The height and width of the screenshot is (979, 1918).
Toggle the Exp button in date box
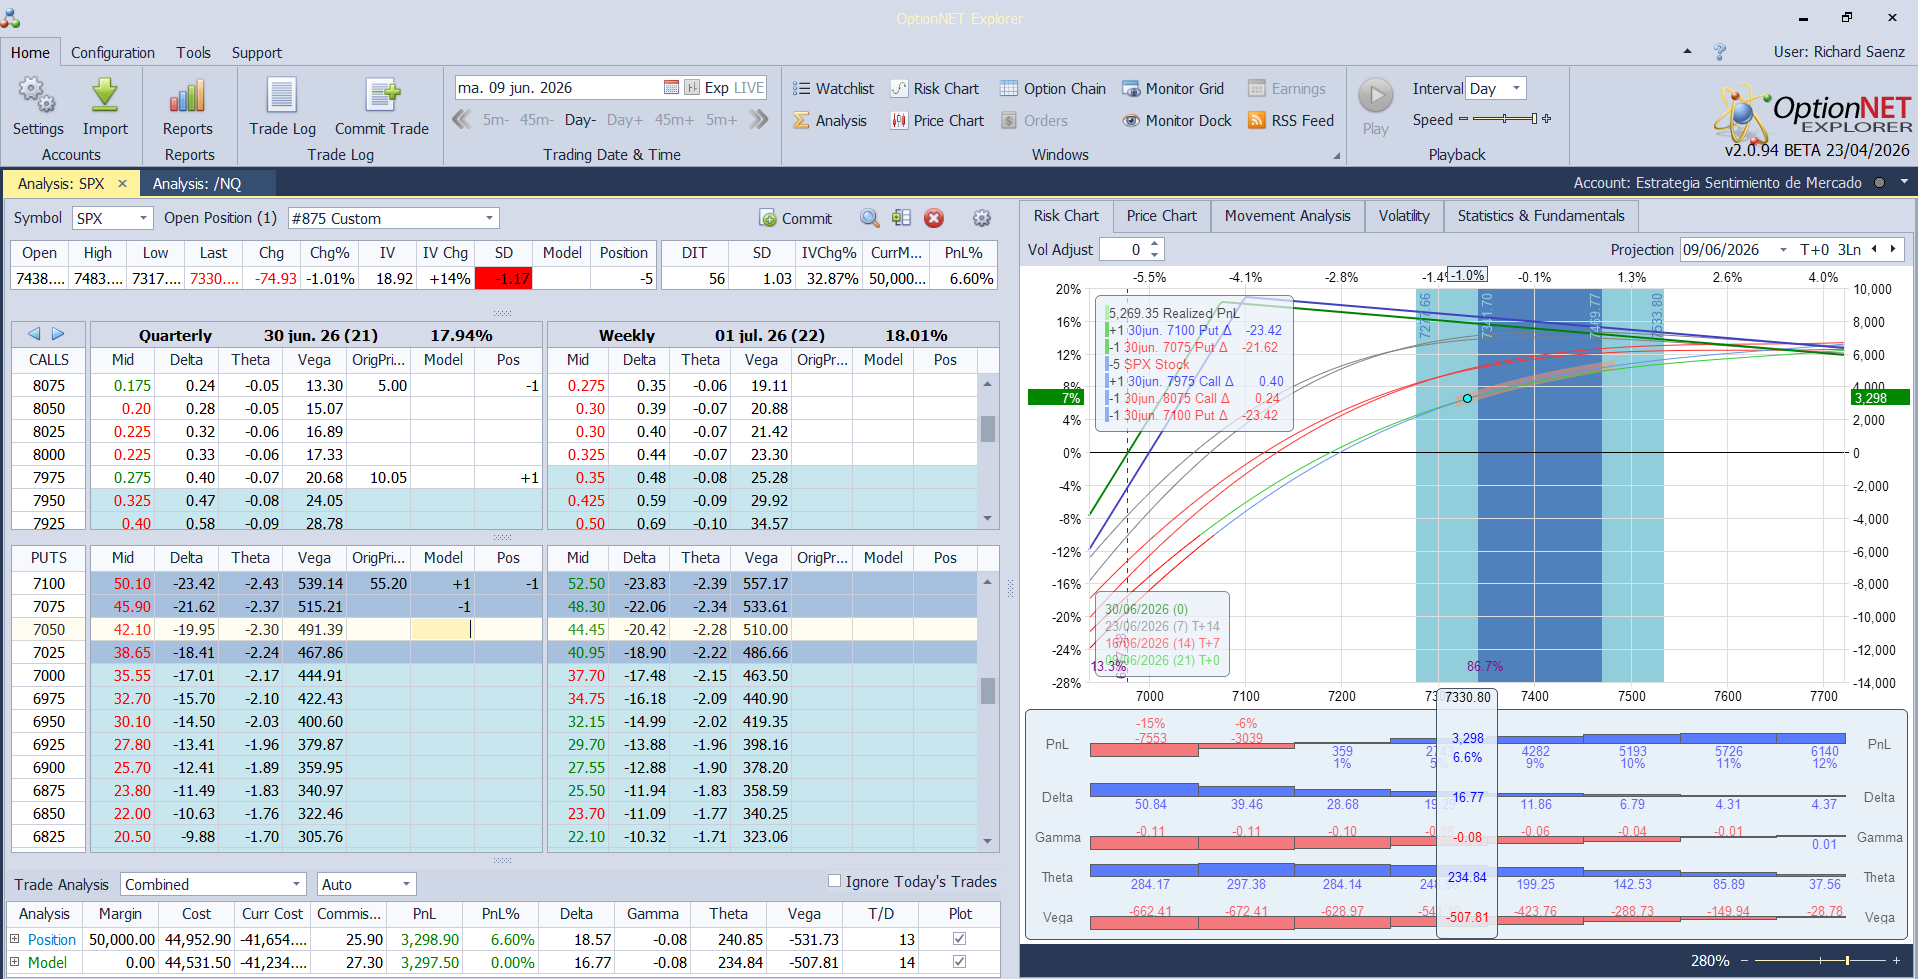click(716, 88)
